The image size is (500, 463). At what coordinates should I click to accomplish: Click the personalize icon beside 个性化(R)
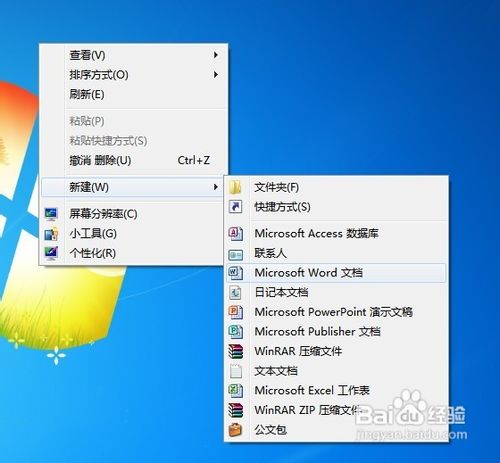(x=51, y=253)
